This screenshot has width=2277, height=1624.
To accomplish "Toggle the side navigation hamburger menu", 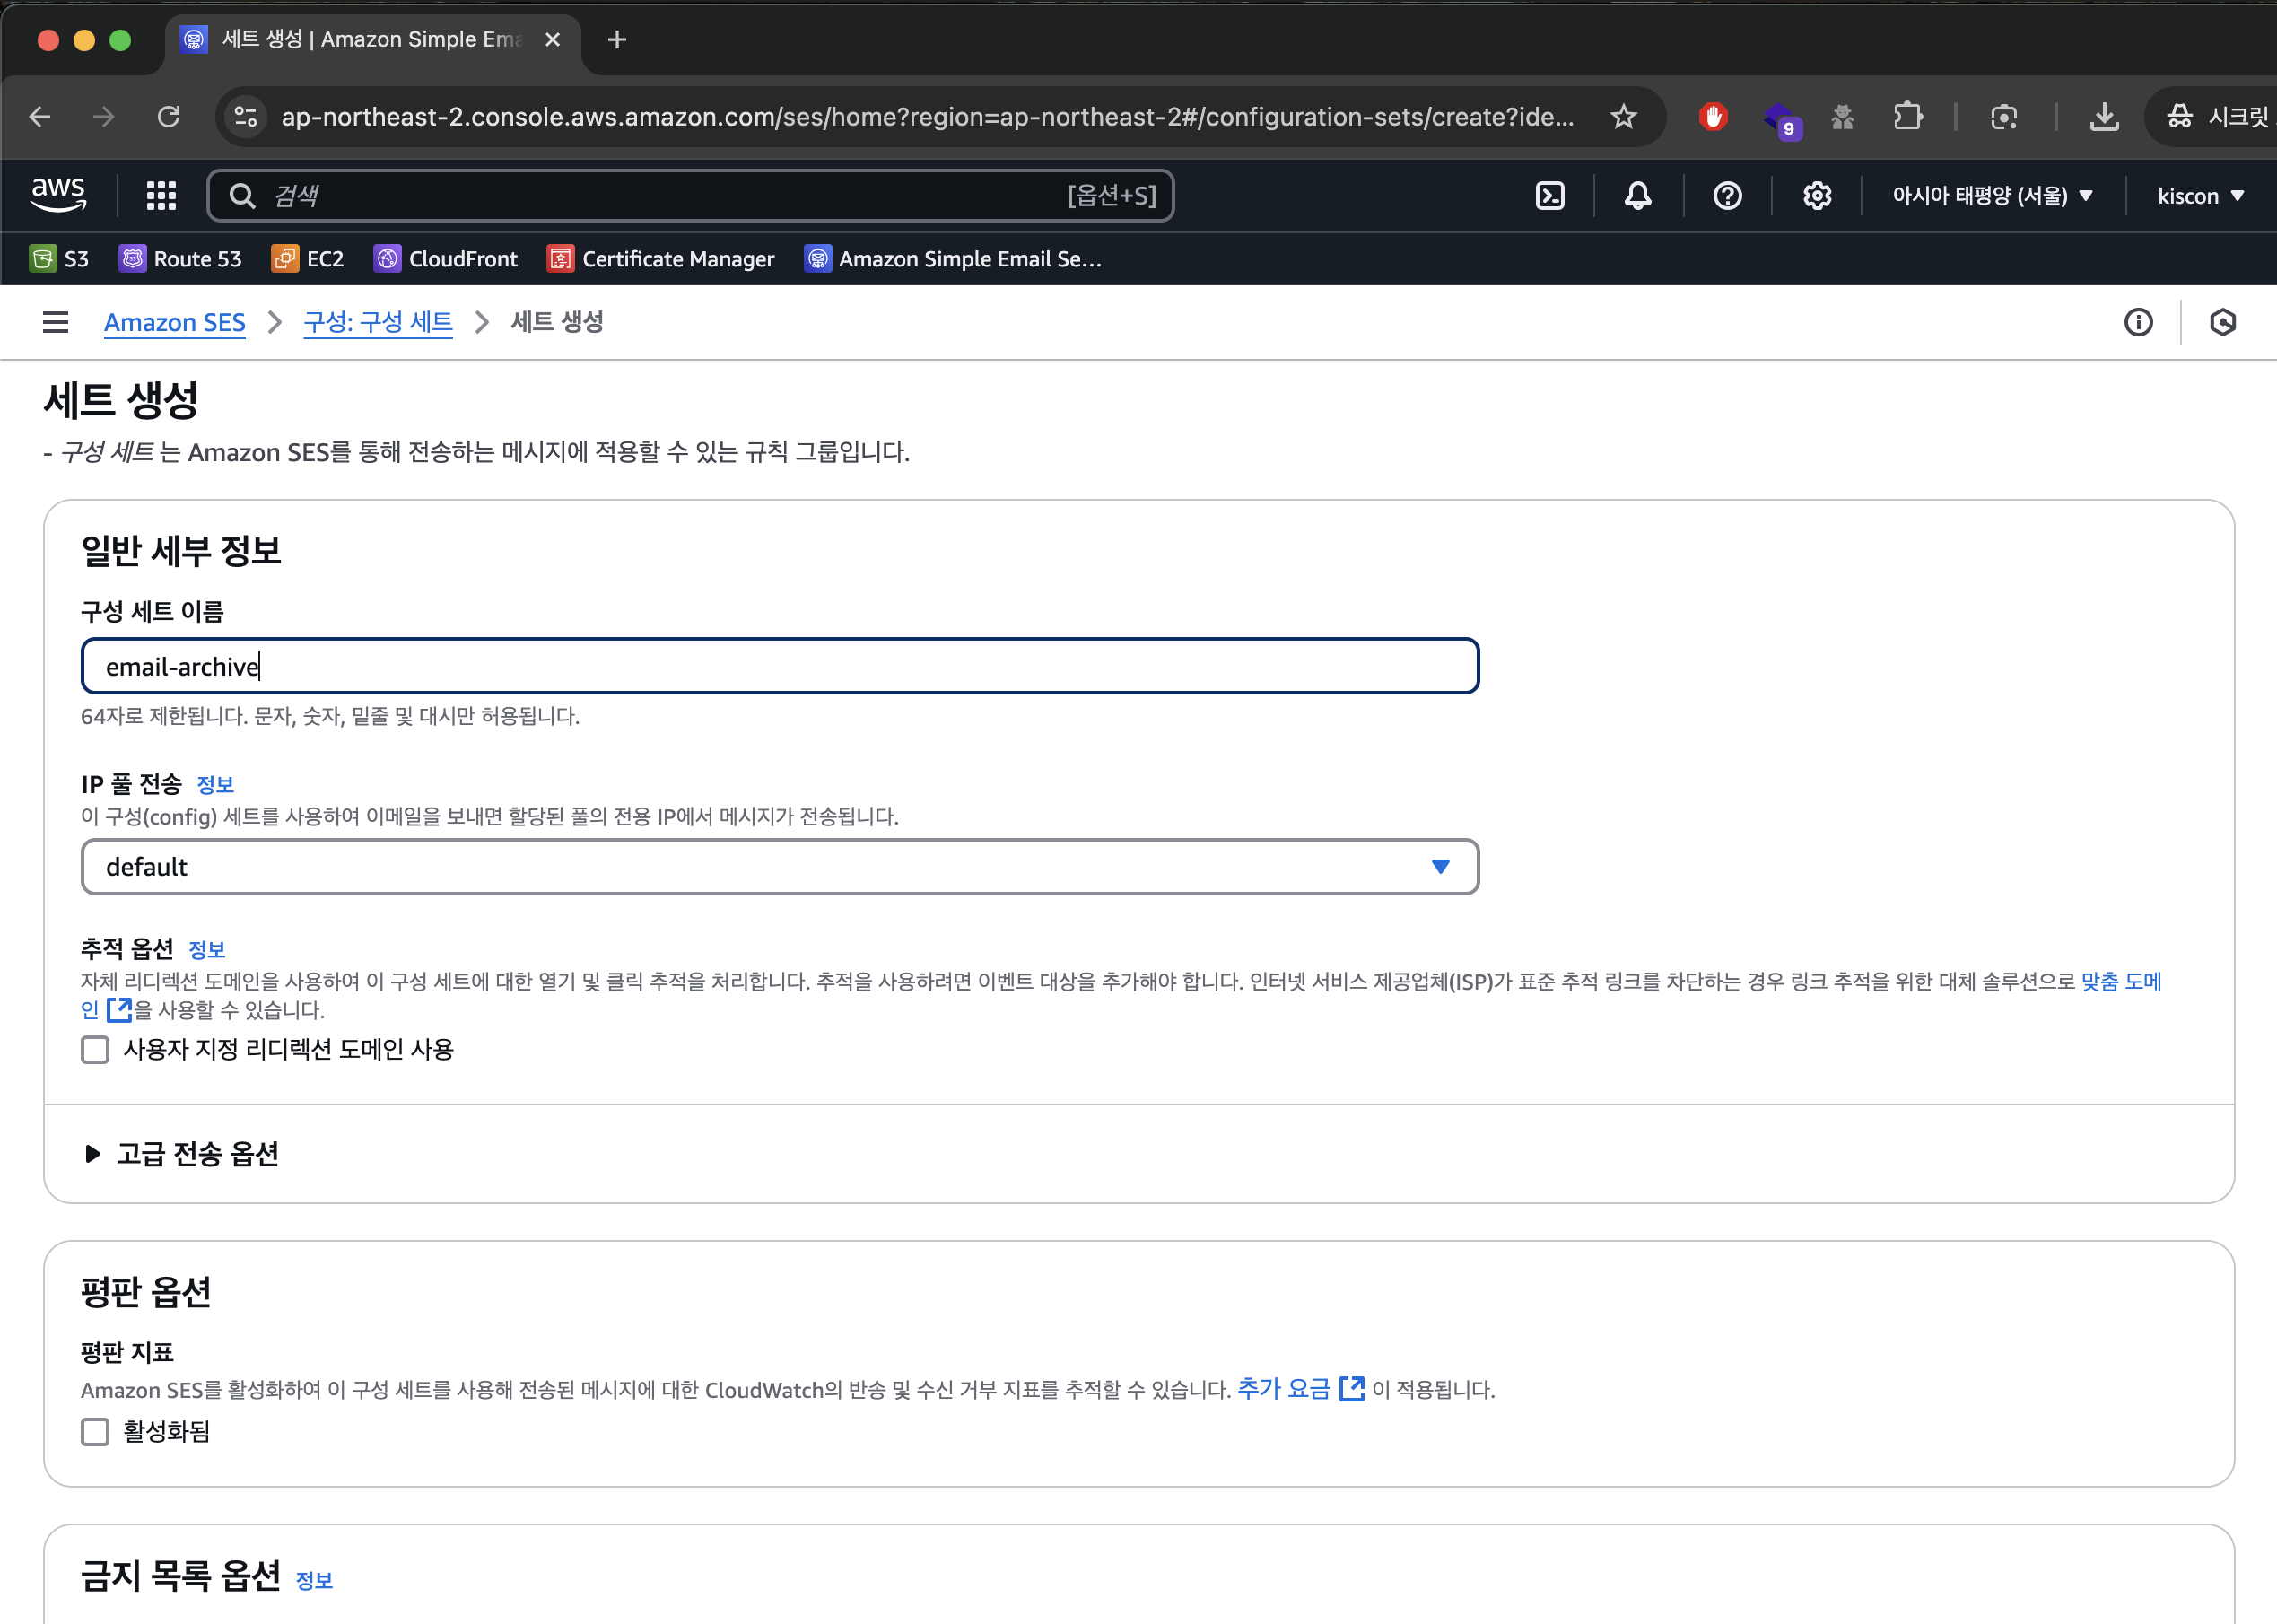I will (56, 322).
